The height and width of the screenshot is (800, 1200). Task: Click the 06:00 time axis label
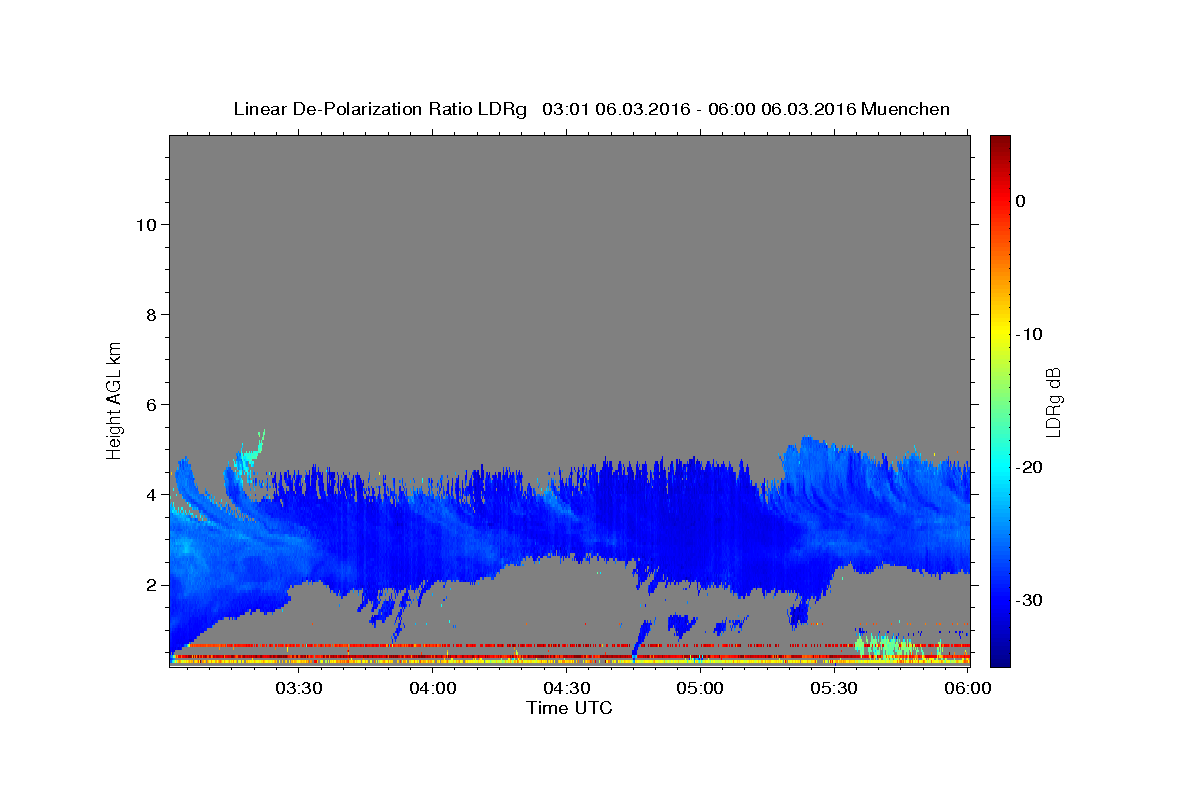click(968, 690)
